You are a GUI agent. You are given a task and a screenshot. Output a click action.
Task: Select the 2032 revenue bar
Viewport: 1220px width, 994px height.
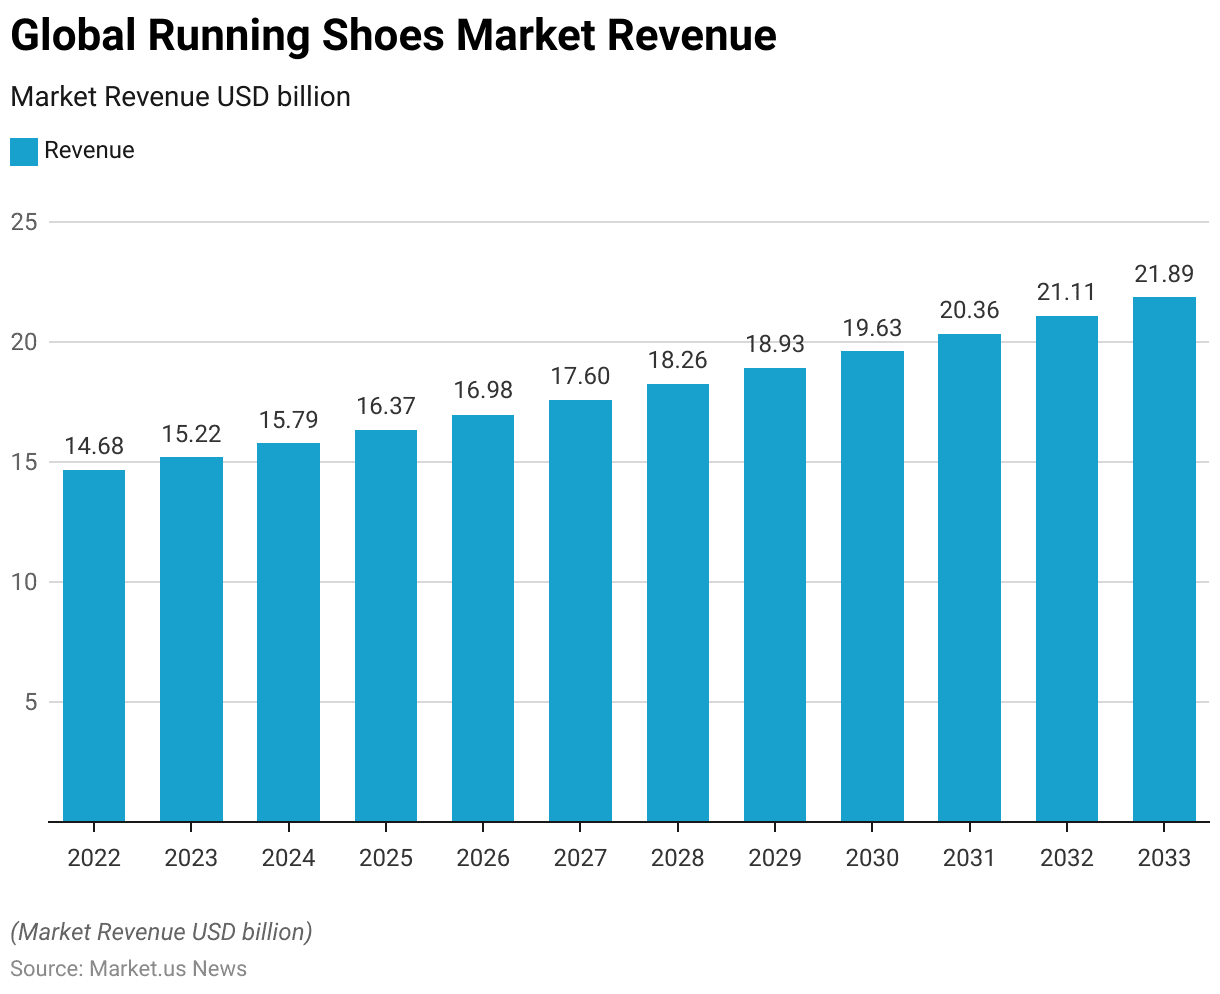[x=1067, y=569]
